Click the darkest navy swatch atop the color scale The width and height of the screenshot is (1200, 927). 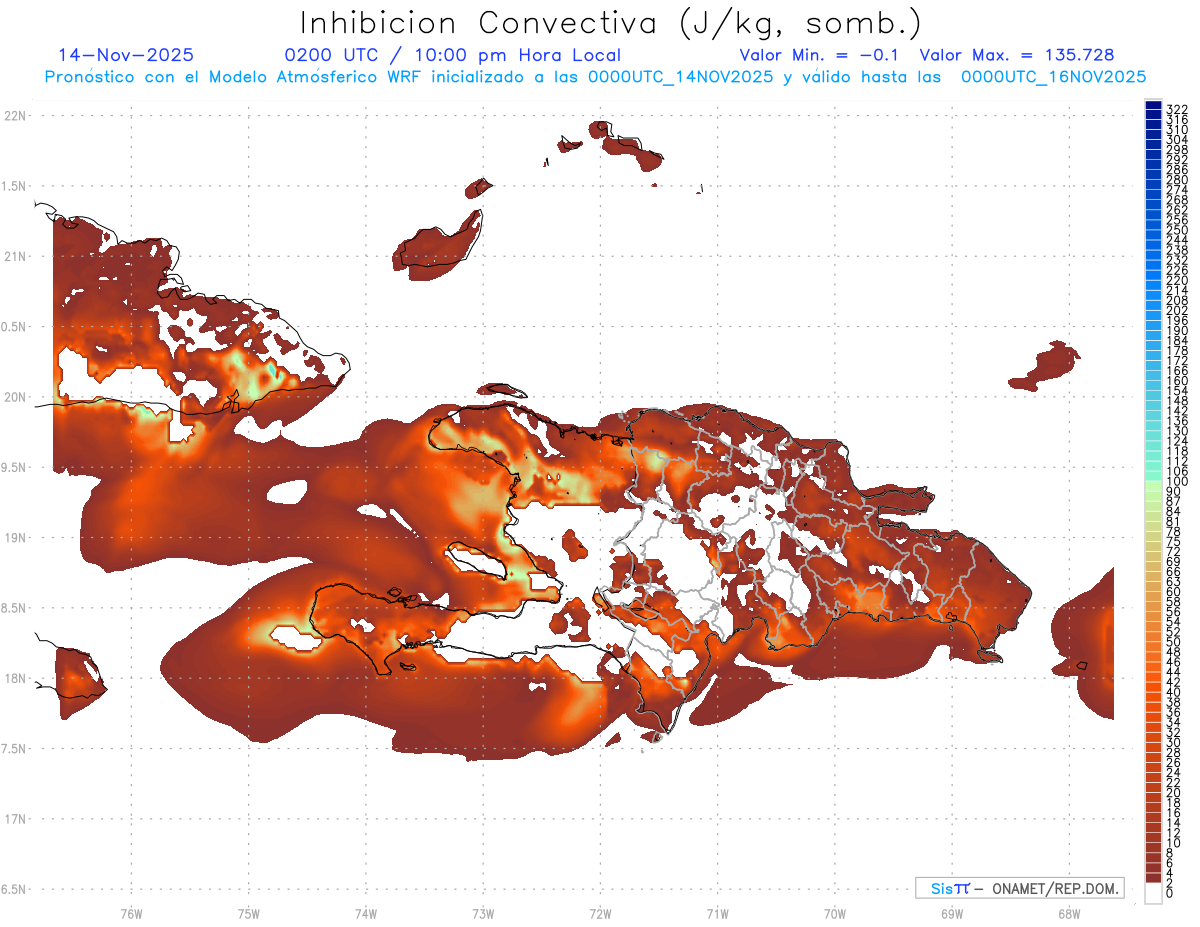pyautogui.click(x=1153, y=105)
